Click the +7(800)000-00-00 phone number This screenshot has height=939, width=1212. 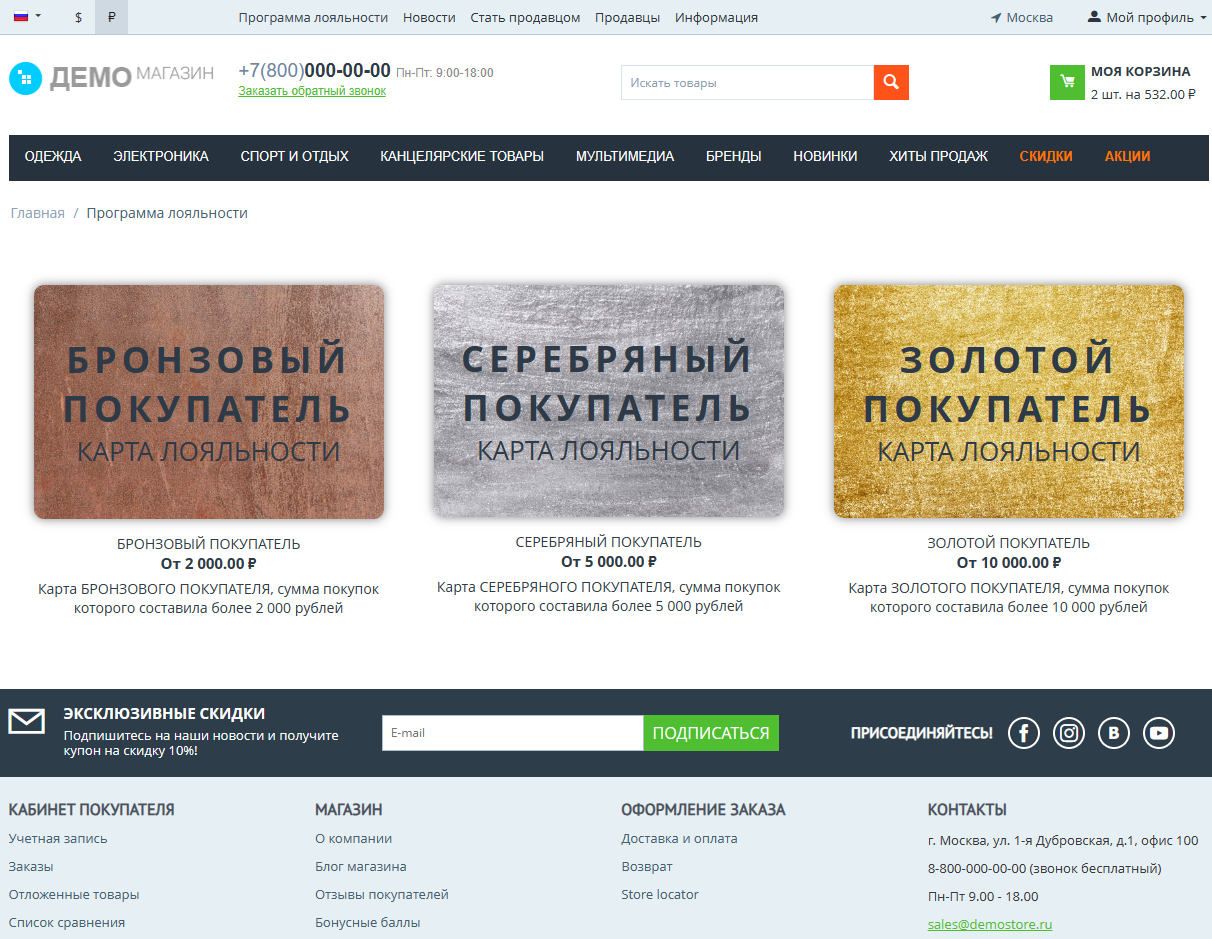tap(314, 70)
